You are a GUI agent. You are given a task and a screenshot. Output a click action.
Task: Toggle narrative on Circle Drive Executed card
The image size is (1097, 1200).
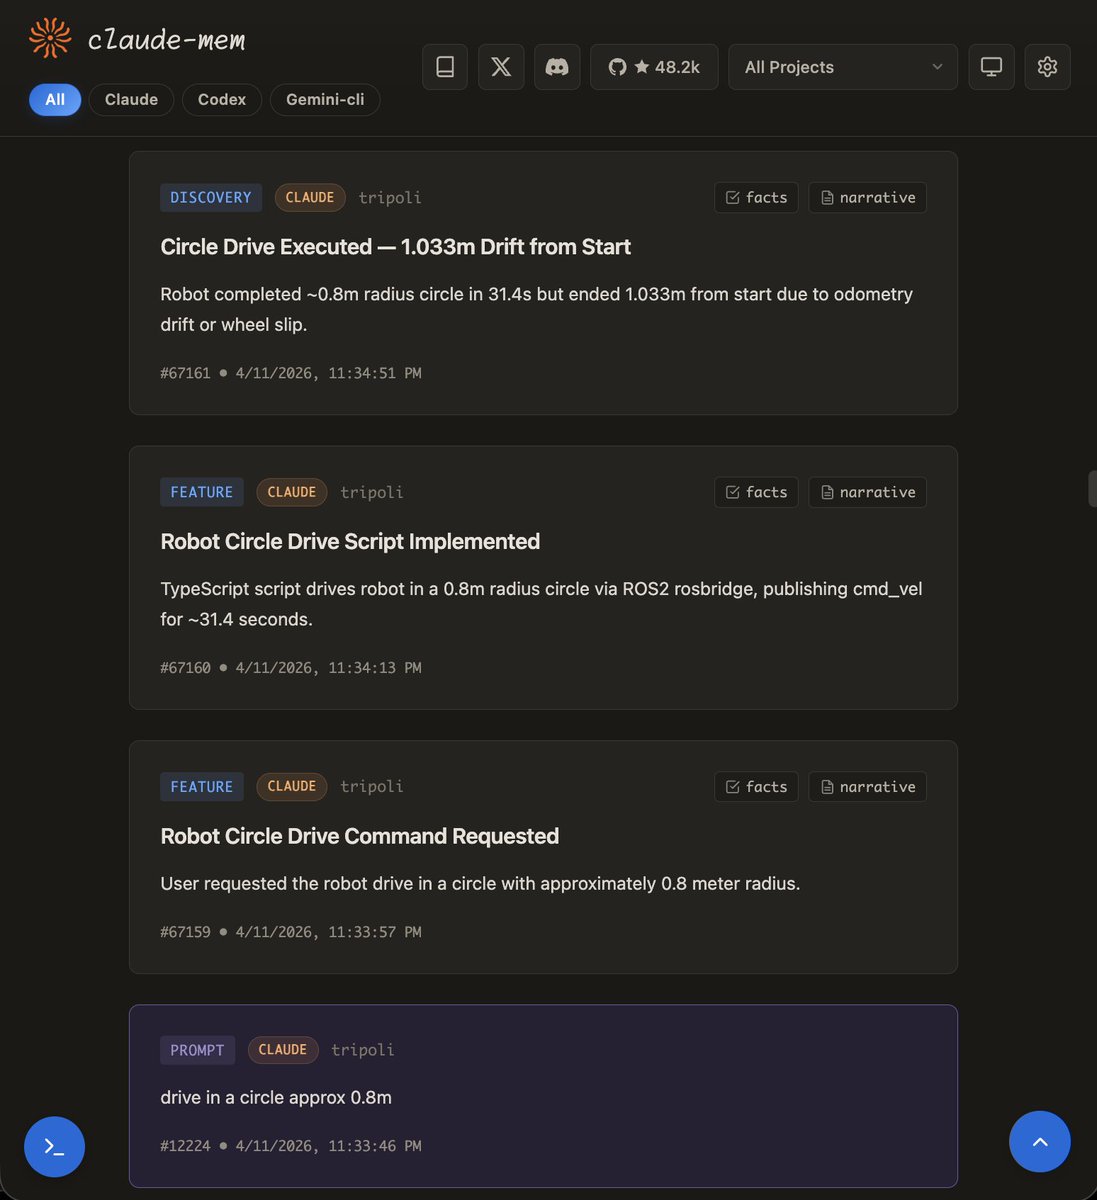point(867,197)
